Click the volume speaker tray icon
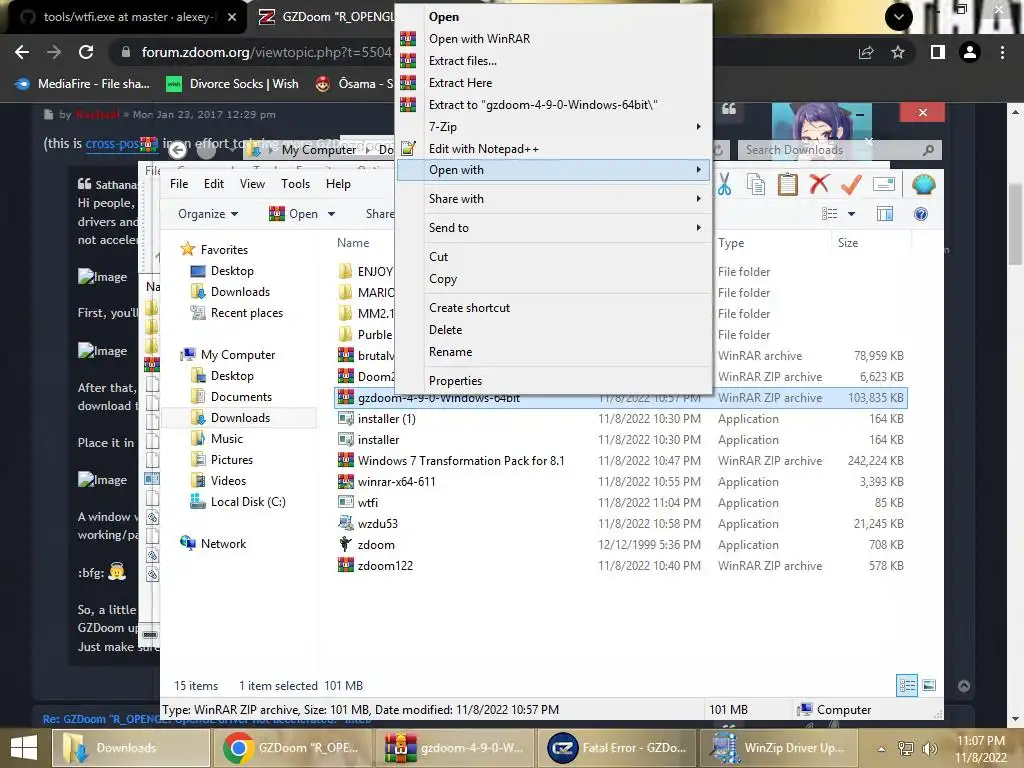 928,748
